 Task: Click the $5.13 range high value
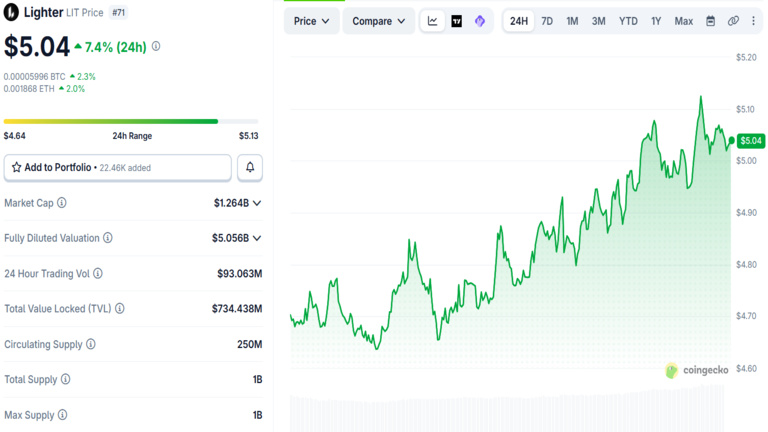tap(248, 136)
